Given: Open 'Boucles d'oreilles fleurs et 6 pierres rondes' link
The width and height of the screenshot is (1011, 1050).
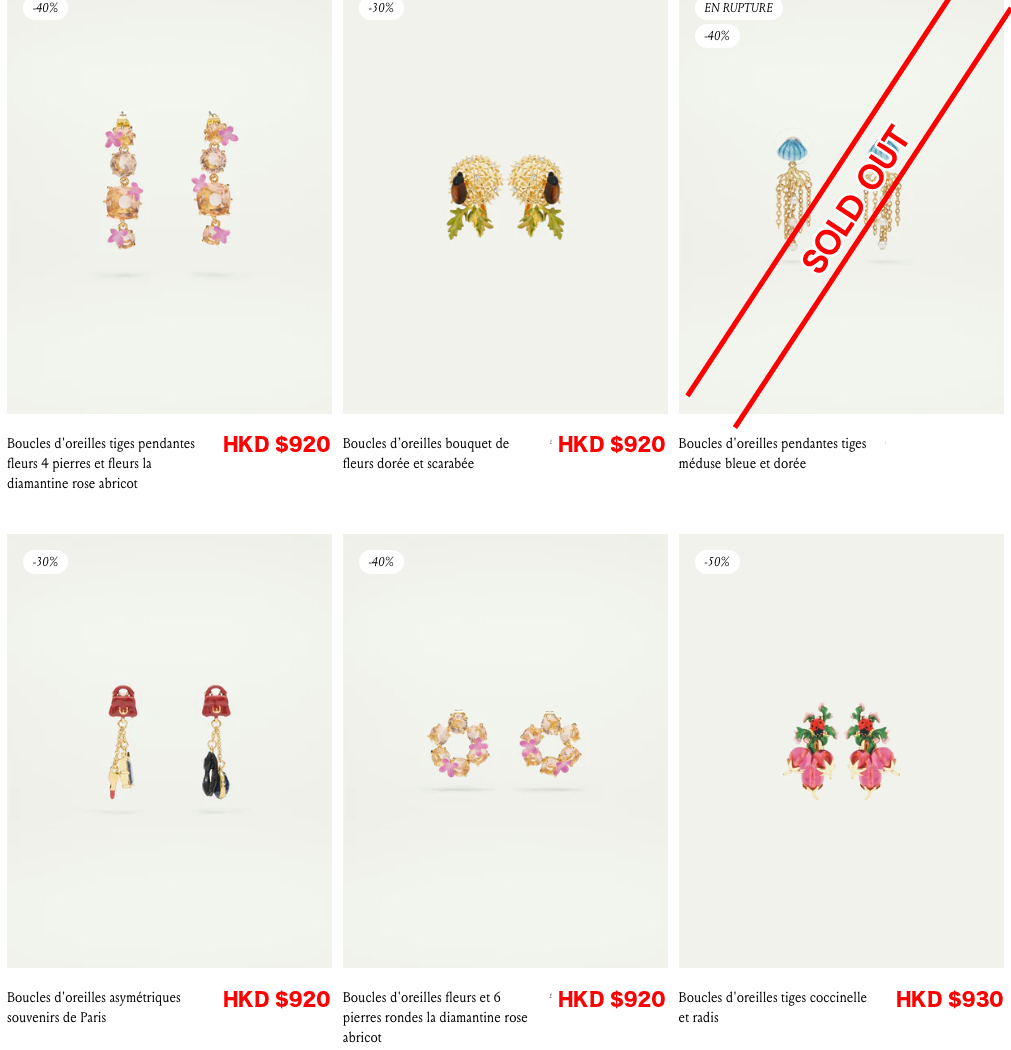Looking at the screenshot, I should pos(435,1017).
